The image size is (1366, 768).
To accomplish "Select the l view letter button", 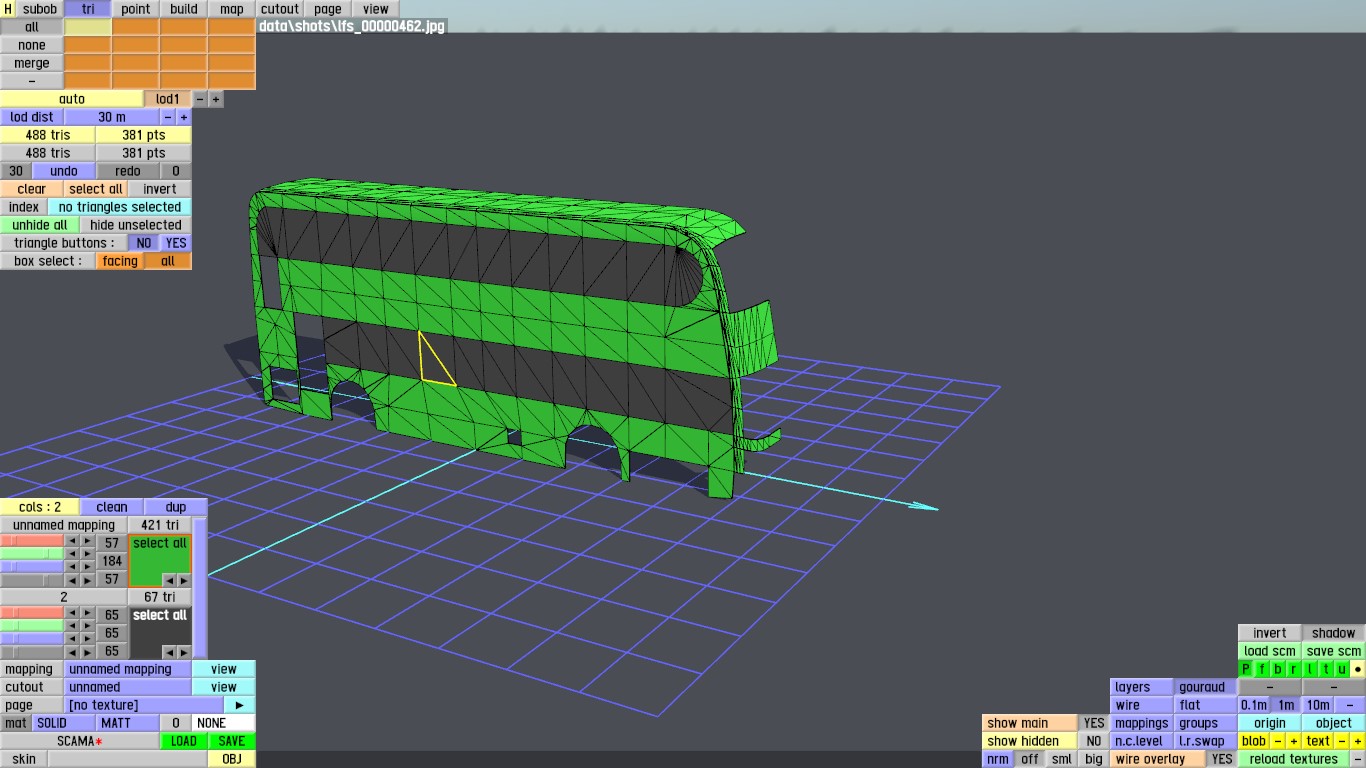I will point(1310,669).
